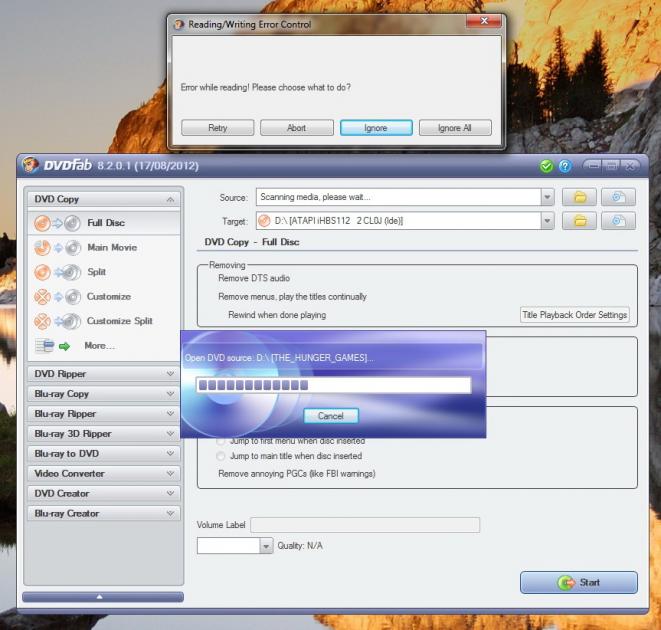Select the Full Disc copy mode icon
The height and width of the screenshot is (630, 661).
pos(57,223)
